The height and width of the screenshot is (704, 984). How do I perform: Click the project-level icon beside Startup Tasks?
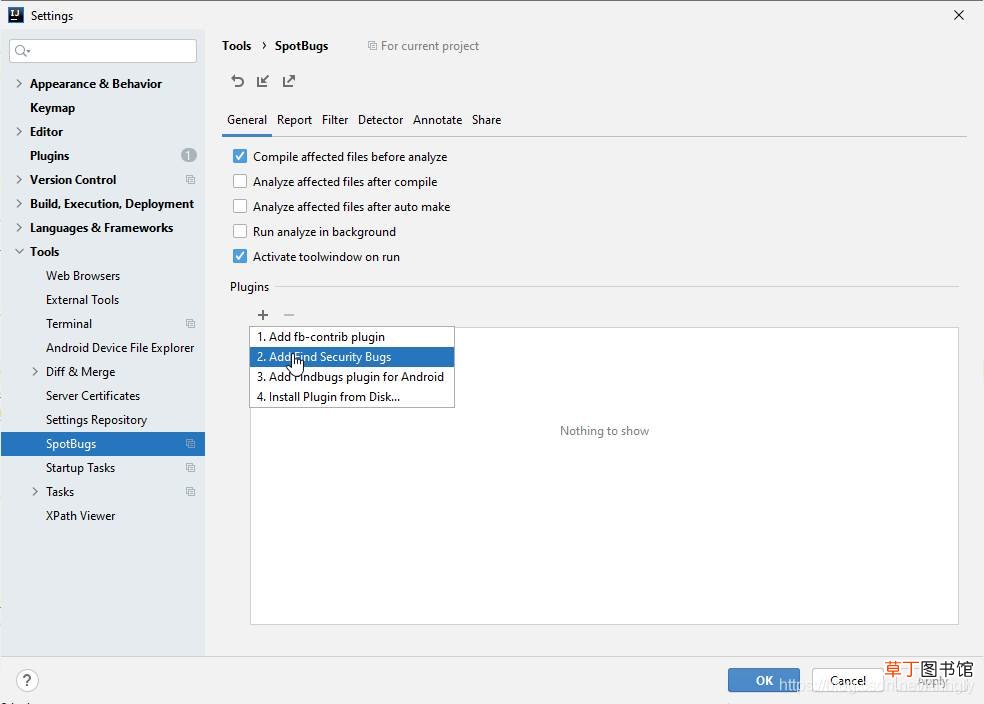point(190,467)
